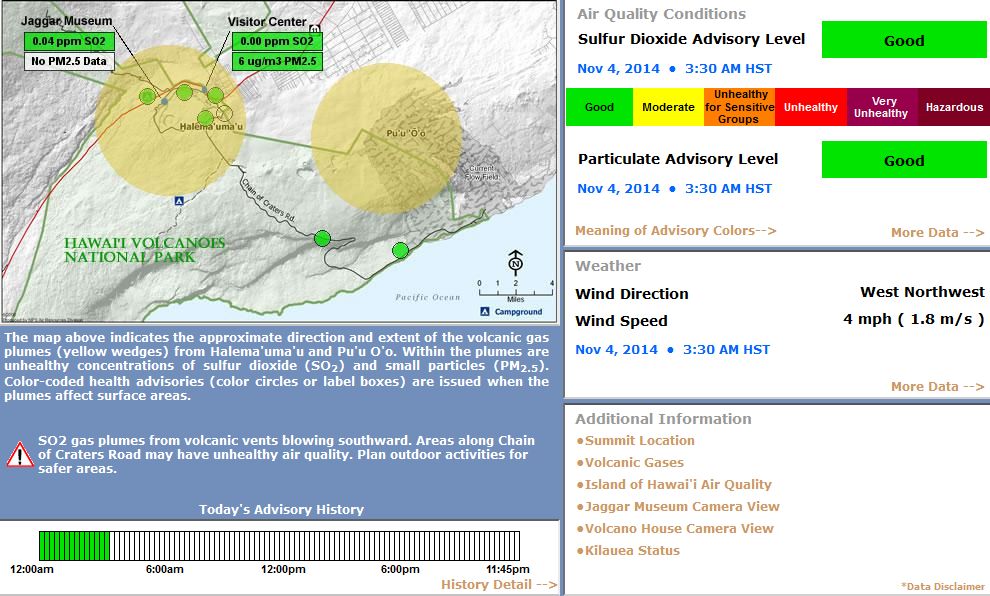Click the Very Unhealthy legend swatch
990x596 pixels.
click(x=882, y=107)
